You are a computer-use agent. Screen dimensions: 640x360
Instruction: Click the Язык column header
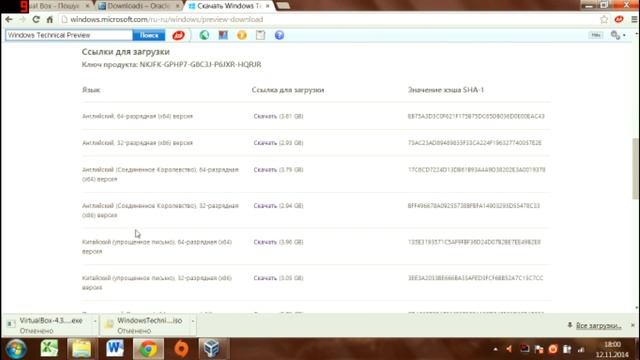(91, 90)
